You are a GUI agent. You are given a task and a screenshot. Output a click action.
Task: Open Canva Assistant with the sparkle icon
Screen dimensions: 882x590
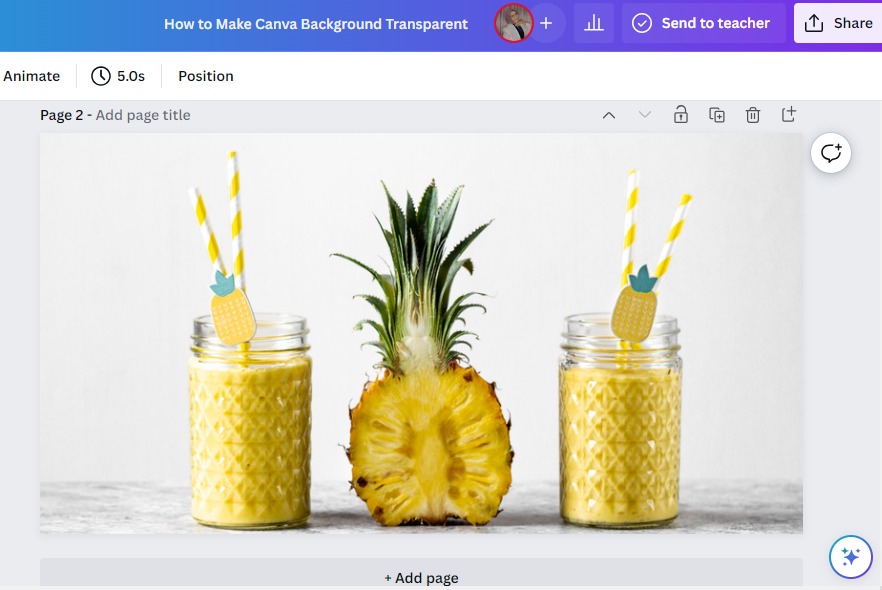pos(849,556)
